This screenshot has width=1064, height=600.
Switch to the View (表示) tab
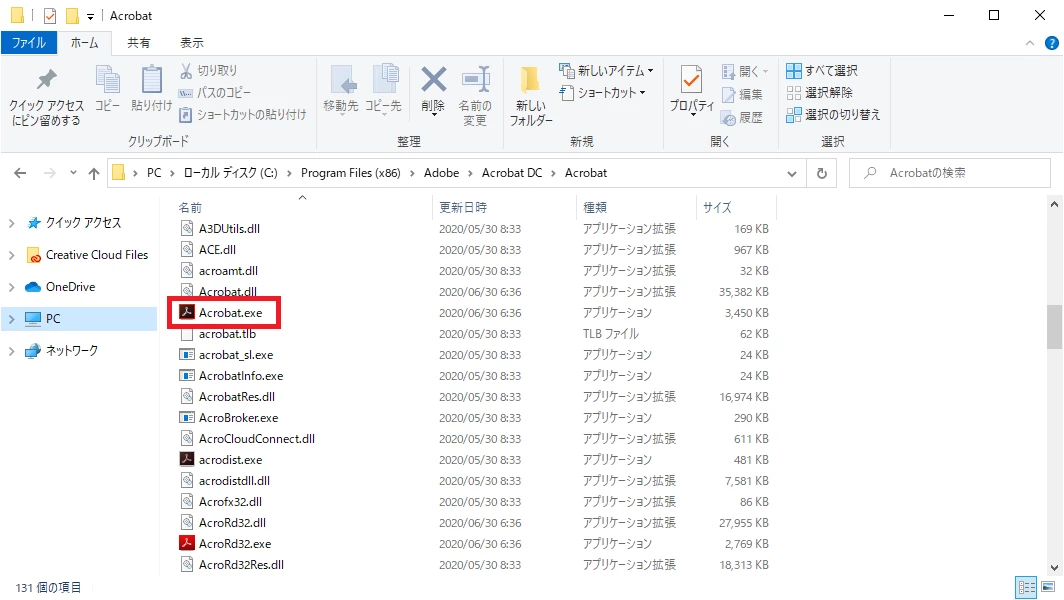(x=191, y=43)
